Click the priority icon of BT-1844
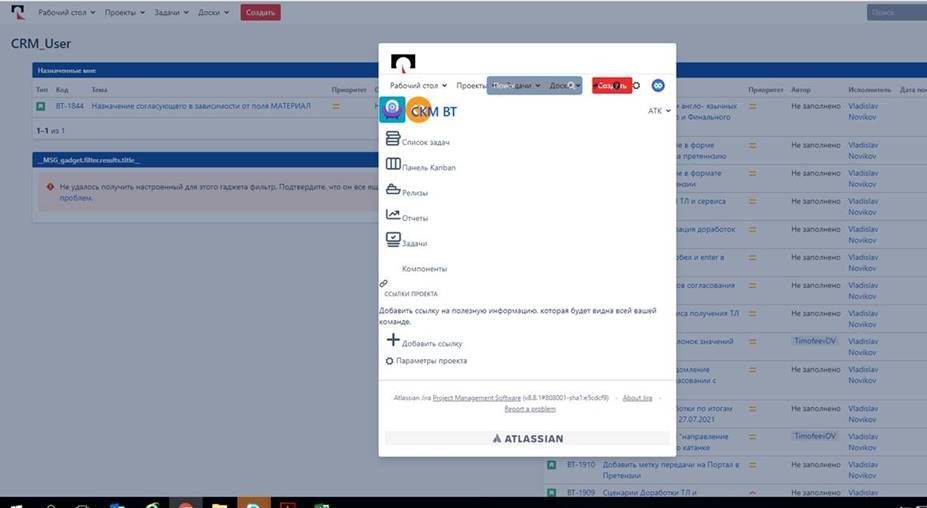The height and width of the screenshot is (508, 927). point(336,106)
